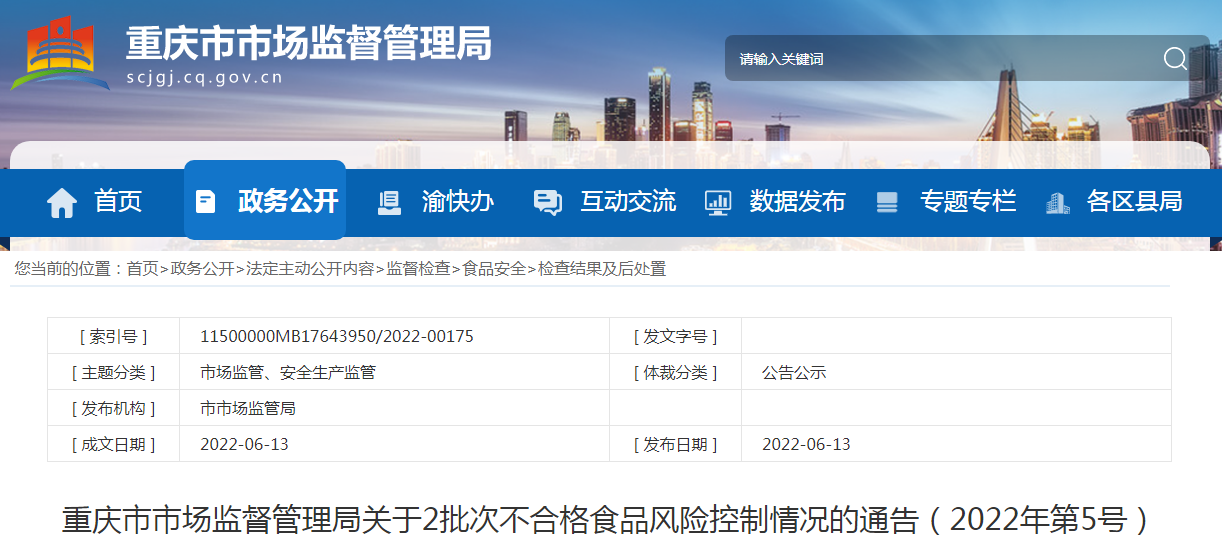Image resolution: width=1222 pixels, height=549 pixels.
Task: Click the 索引号 label cell
Action: [x=113, y=336]
